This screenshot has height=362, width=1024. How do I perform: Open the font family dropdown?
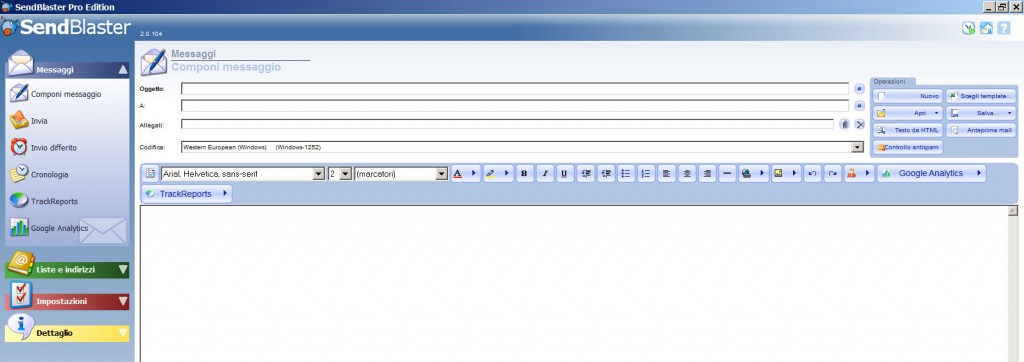pyautogui.click(x=319, y=174)
